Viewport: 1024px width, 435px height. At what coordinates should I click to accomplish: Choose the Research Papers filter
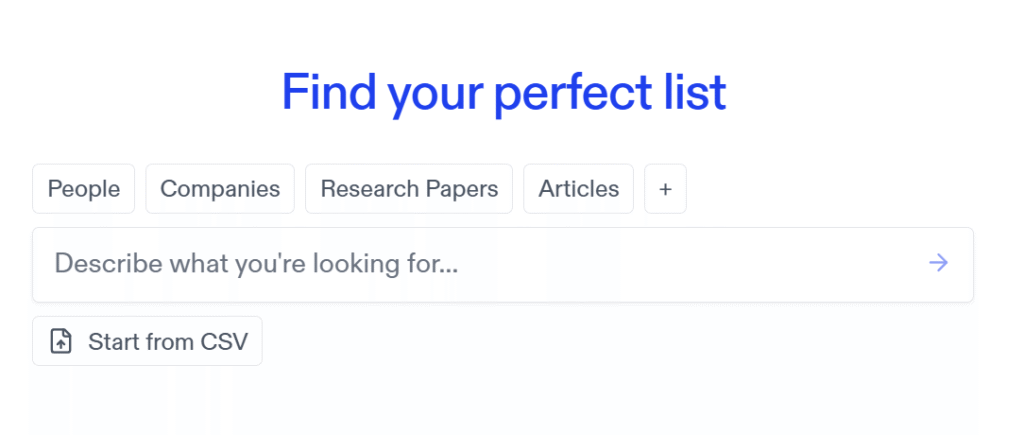[409, 189]
